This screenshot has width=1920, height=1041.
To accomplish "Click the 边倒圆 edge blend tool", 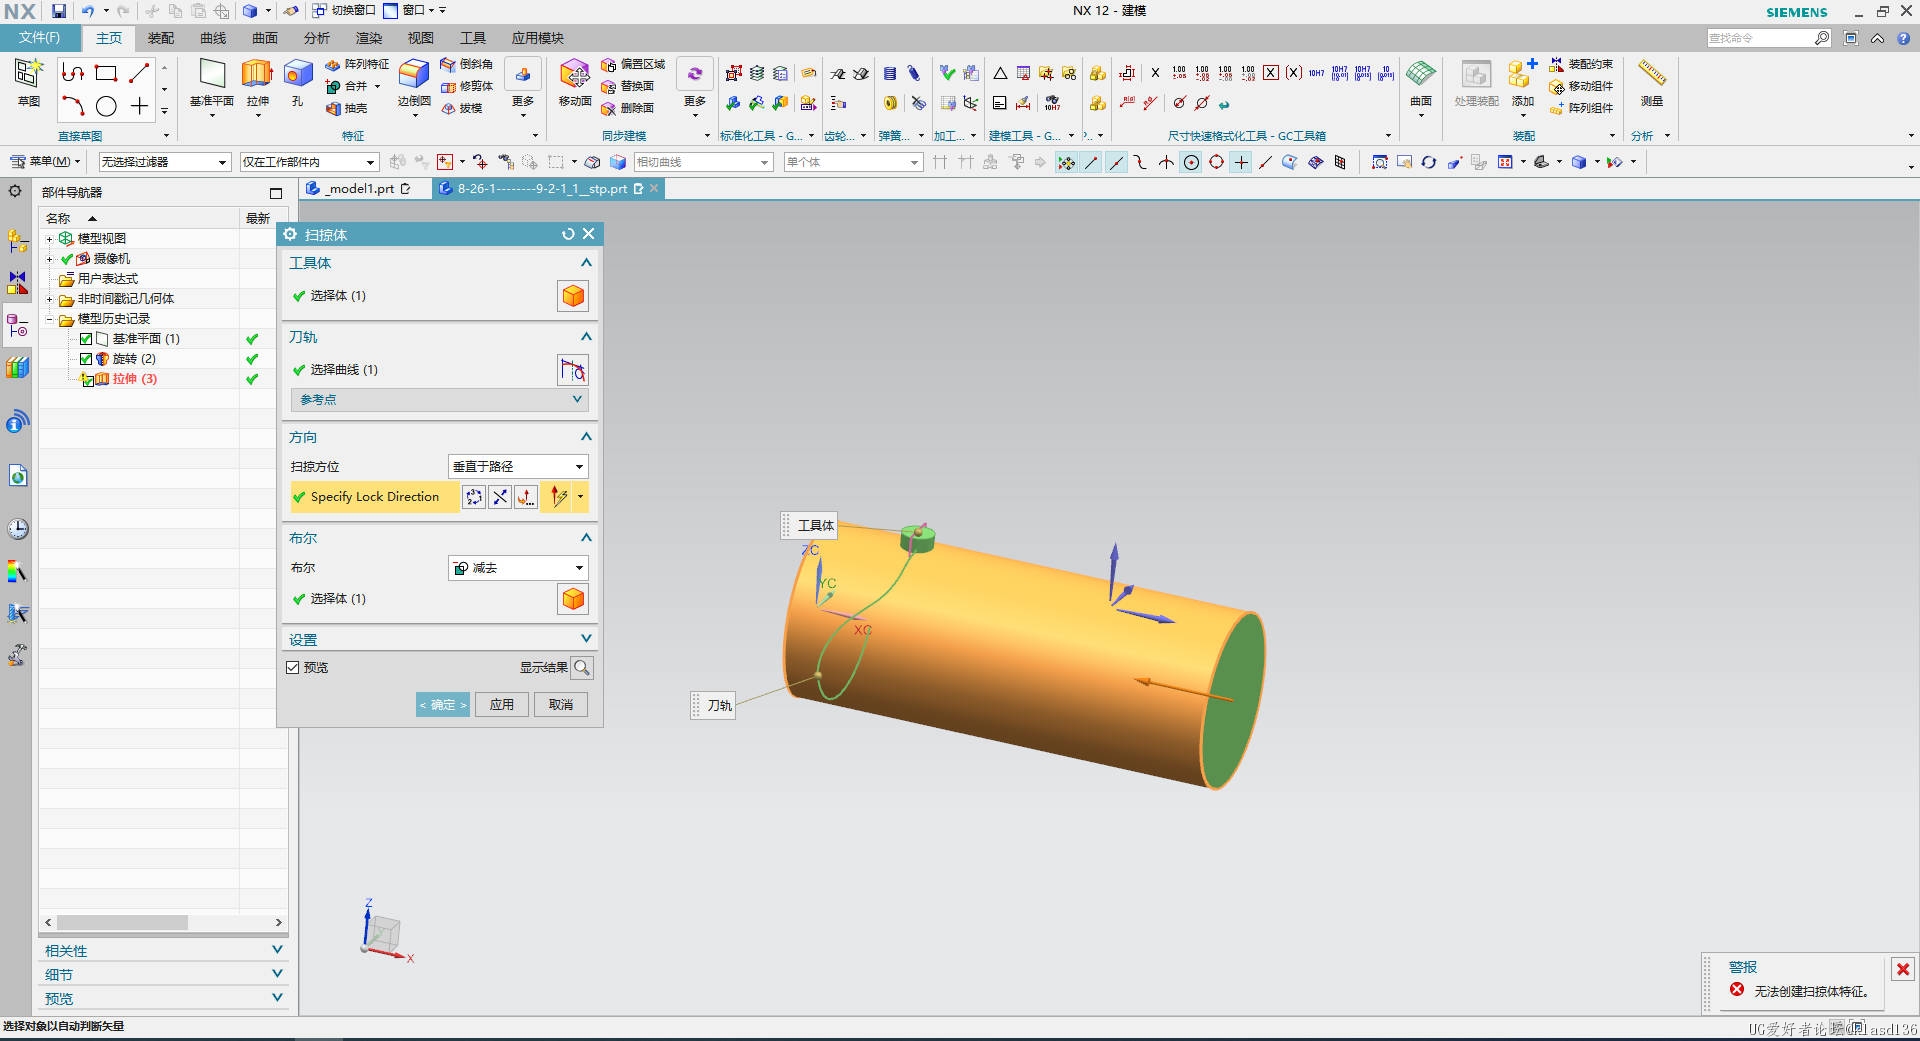I will (x=414, y=82).
